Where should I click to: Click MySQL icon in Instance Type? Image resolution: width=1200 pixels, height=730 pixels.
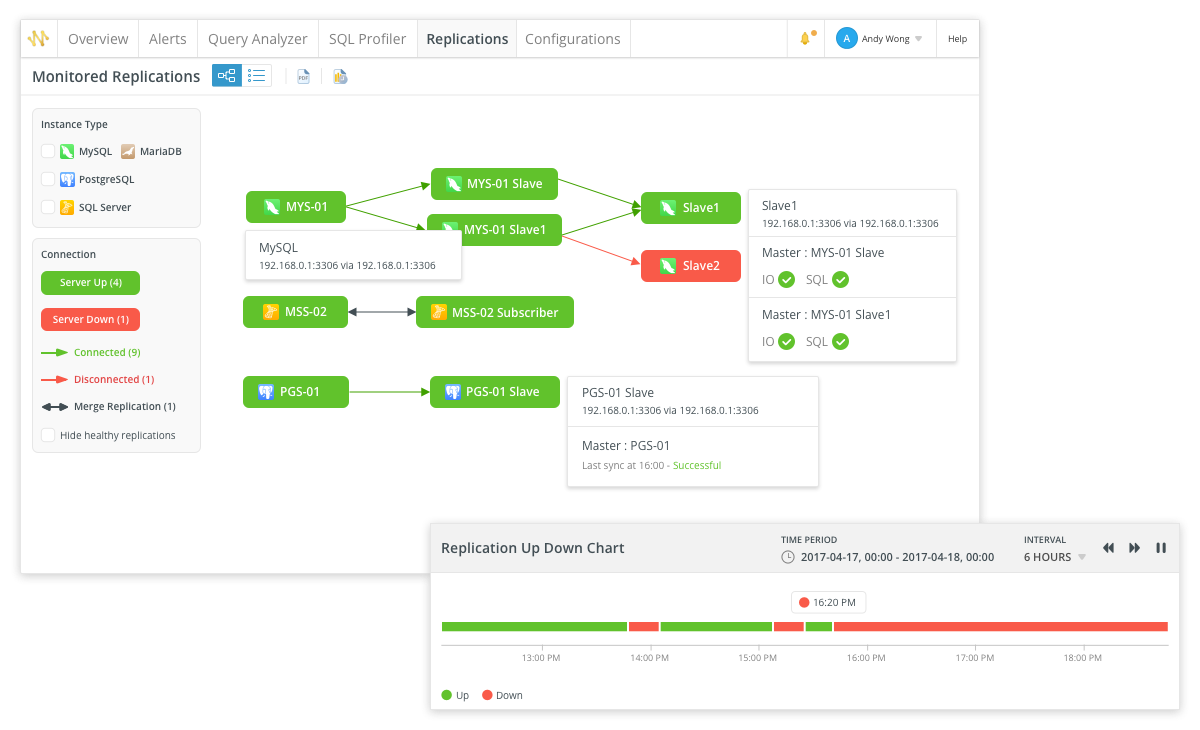point(67,152)
